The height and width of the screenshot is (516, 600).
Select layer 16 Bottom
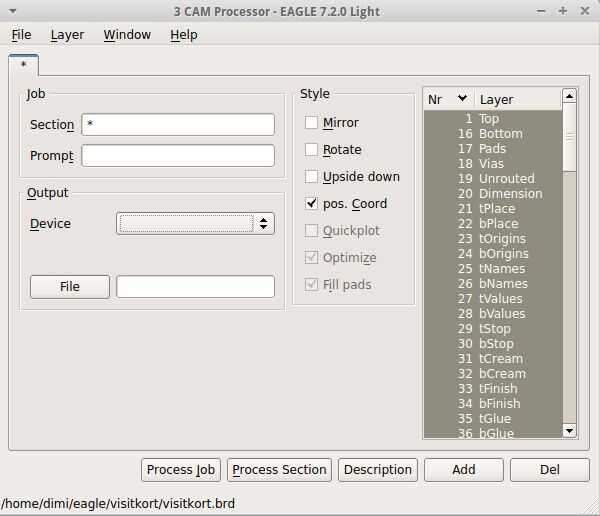[x=493, y=134]
